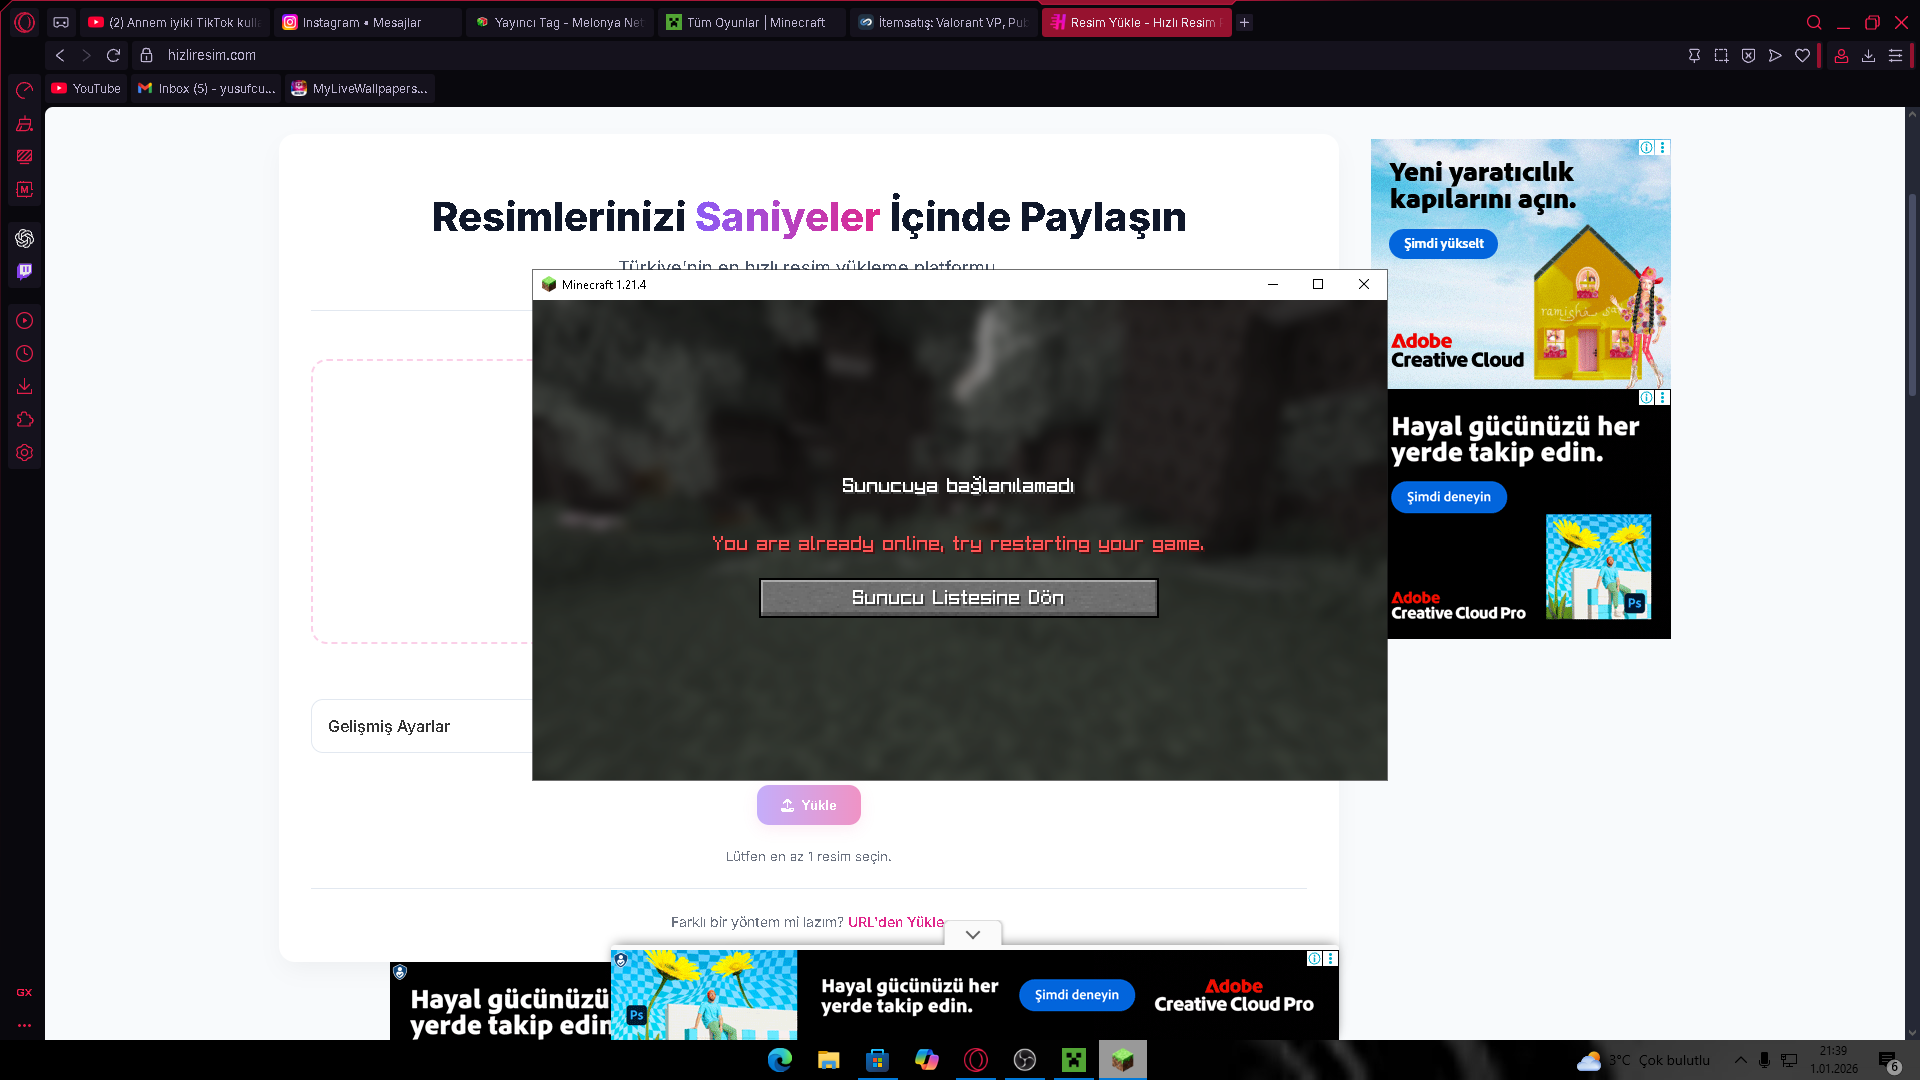This screenshot has height=1080, width=1920.
Task: Open Easy Setup sliders icon in toolbar
Action: click(x=1895, y=56)
